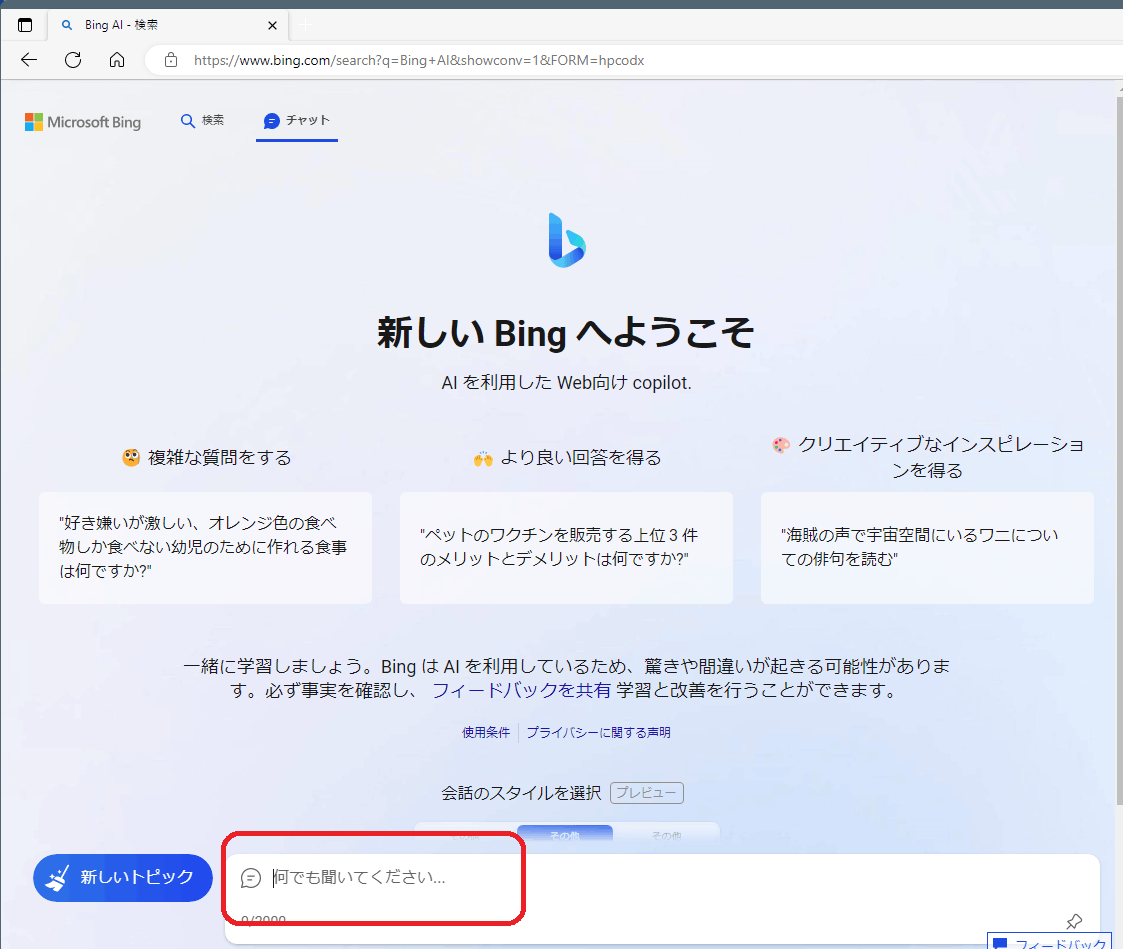Select the Bing AI - 検索 tab
Image resolution: width=1123 pixels, height=949 pixels.
point(168,25)
